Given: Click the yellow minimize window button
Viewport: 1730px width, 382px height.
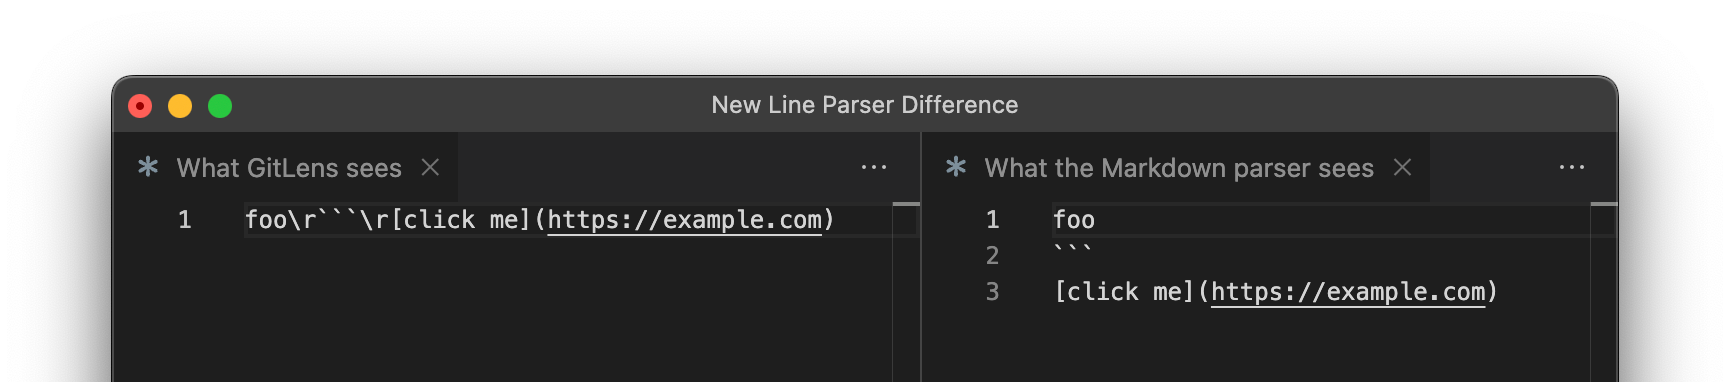Looking at the screenshot, I should point(180,106).
